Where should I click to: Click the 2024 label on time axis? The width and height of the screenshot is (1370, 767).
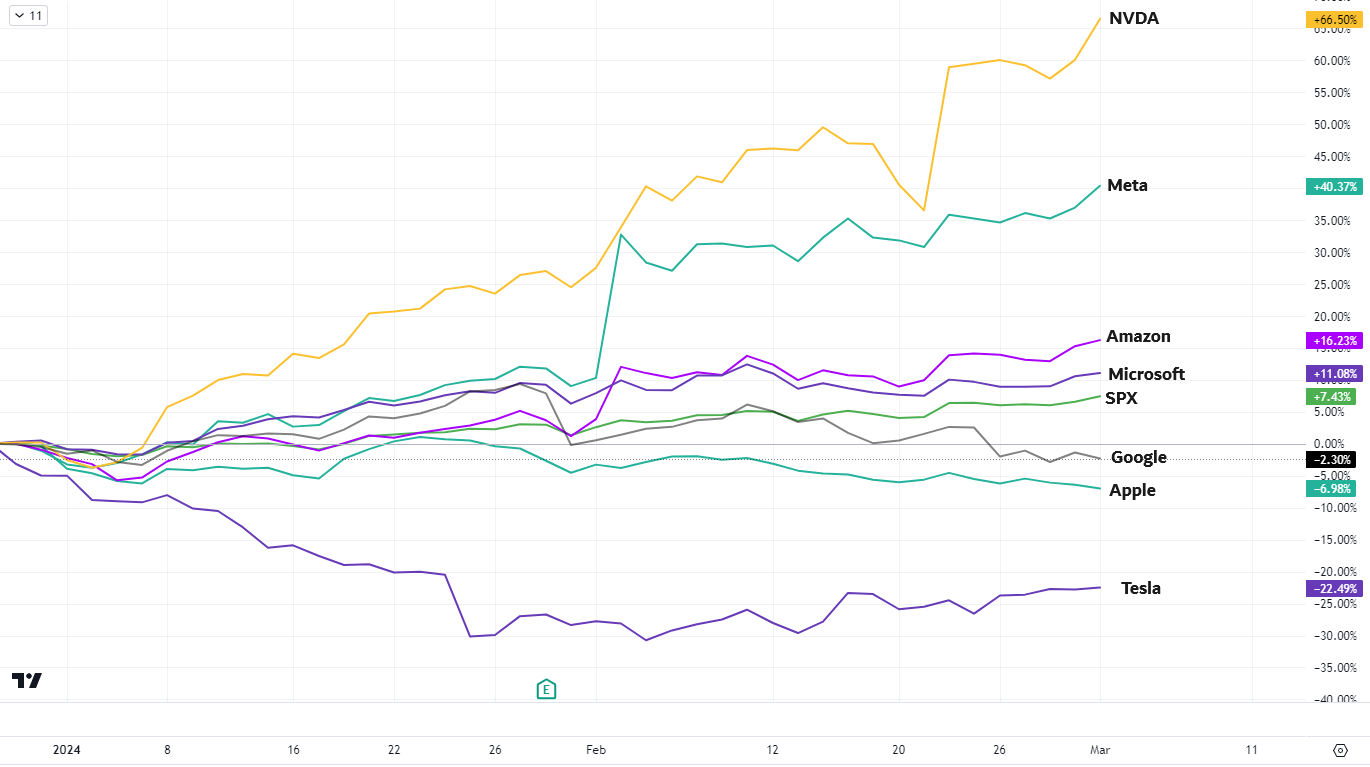point(66,750)
